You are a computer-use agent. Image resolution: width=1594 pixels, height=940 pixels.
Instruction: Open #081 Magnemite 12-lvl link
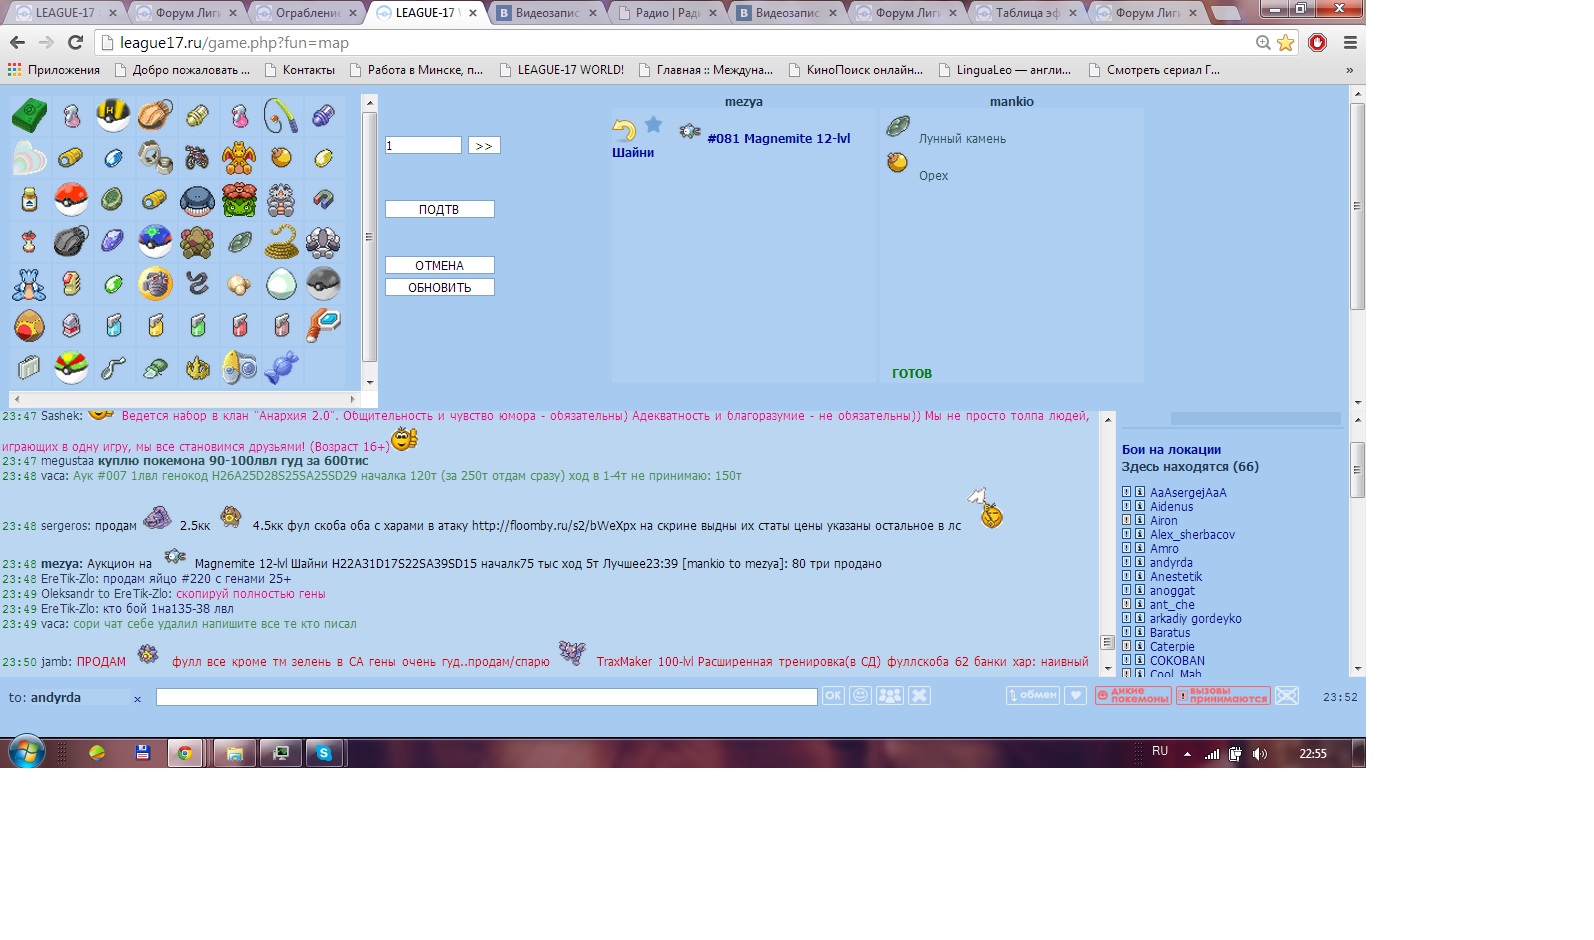[x=778, y=139]
